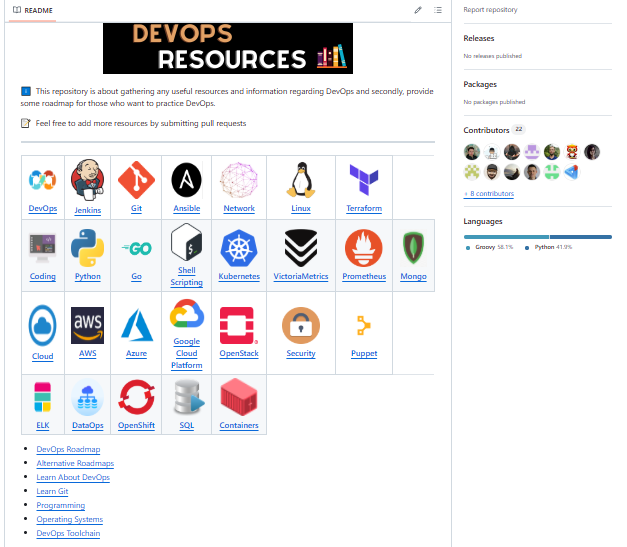
Task: Click the Prometheus text link
Action: (x=364, y=276)
